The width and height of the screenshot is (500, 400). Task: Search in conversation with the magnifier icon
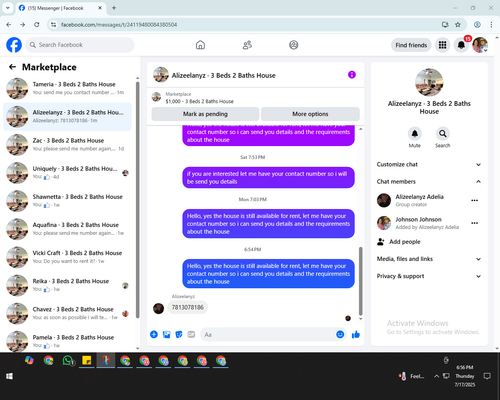(443, 134)
